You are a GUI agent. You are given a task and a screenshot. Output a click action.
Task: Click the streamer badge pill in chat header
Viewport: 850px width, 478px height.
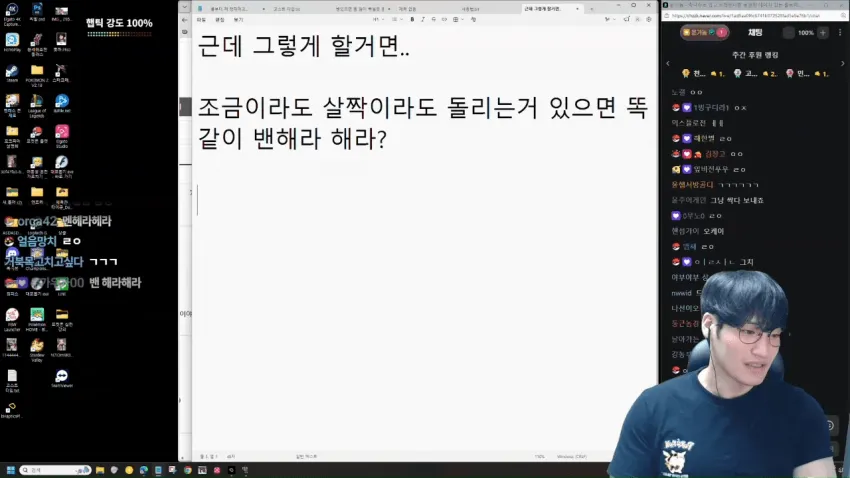[x=704, y=33]
